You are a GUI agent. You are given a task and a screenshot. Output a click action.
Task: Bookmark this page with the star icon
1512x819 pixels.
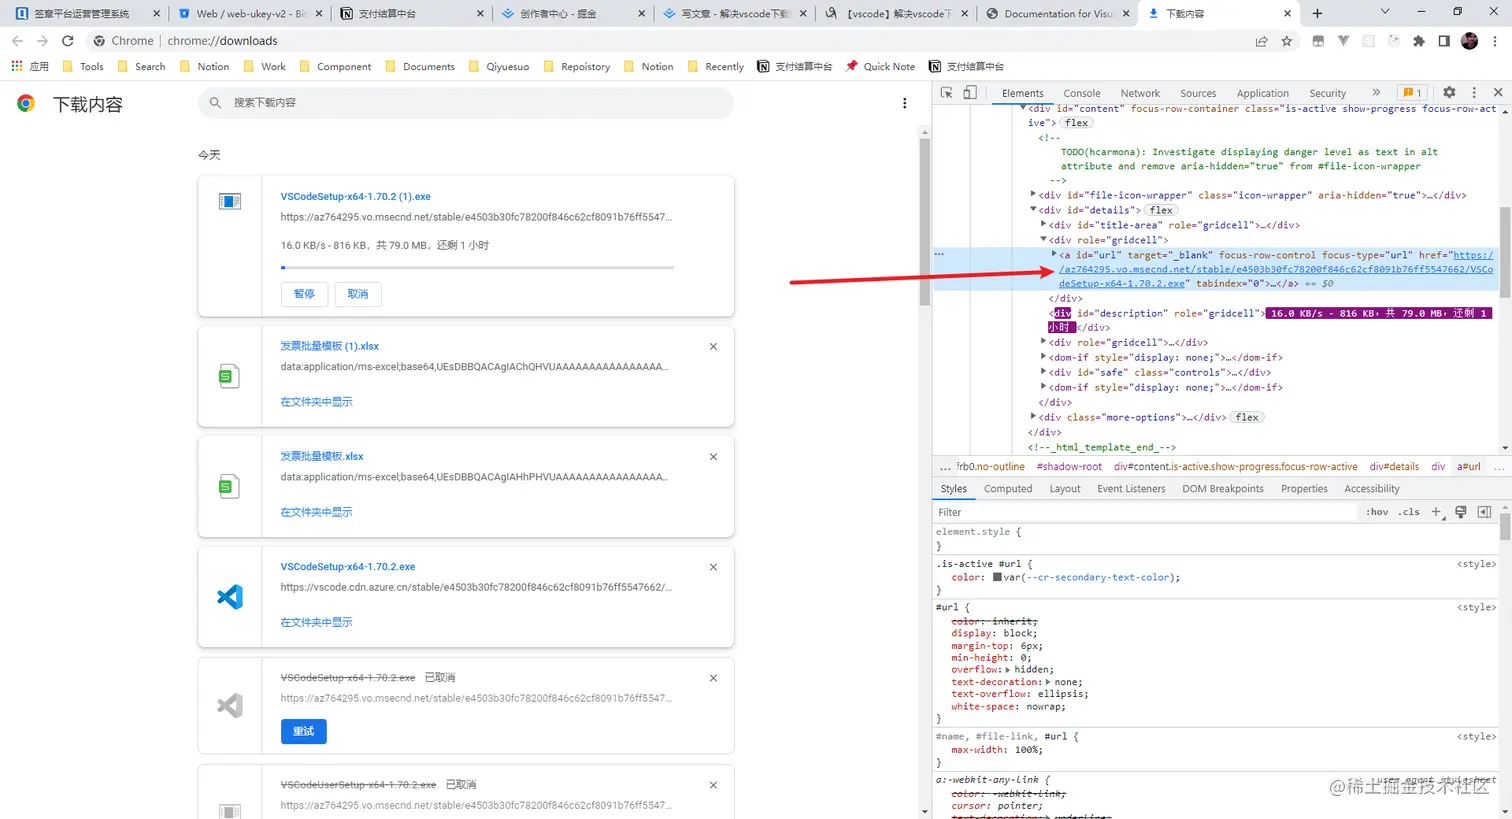[1287, 41]
